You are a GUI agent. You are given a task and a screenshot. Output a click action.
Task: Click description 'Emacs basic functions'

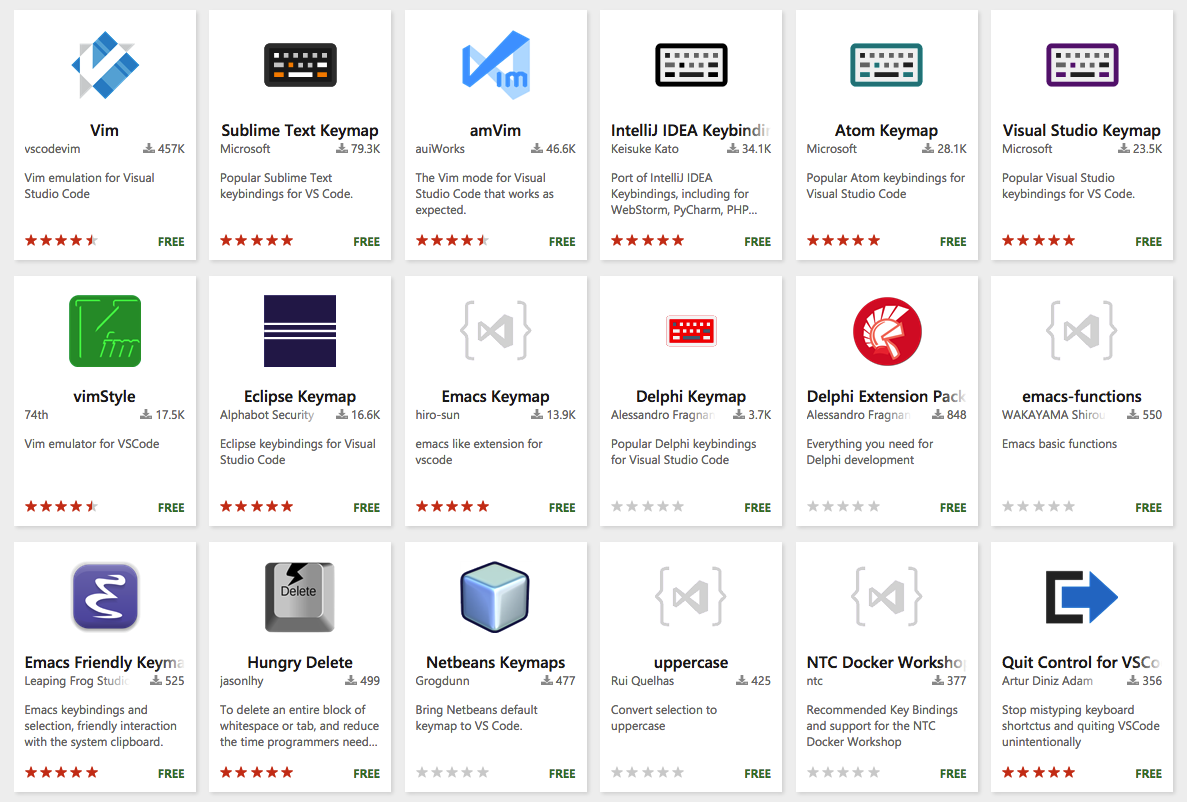tap(1059, 444)
